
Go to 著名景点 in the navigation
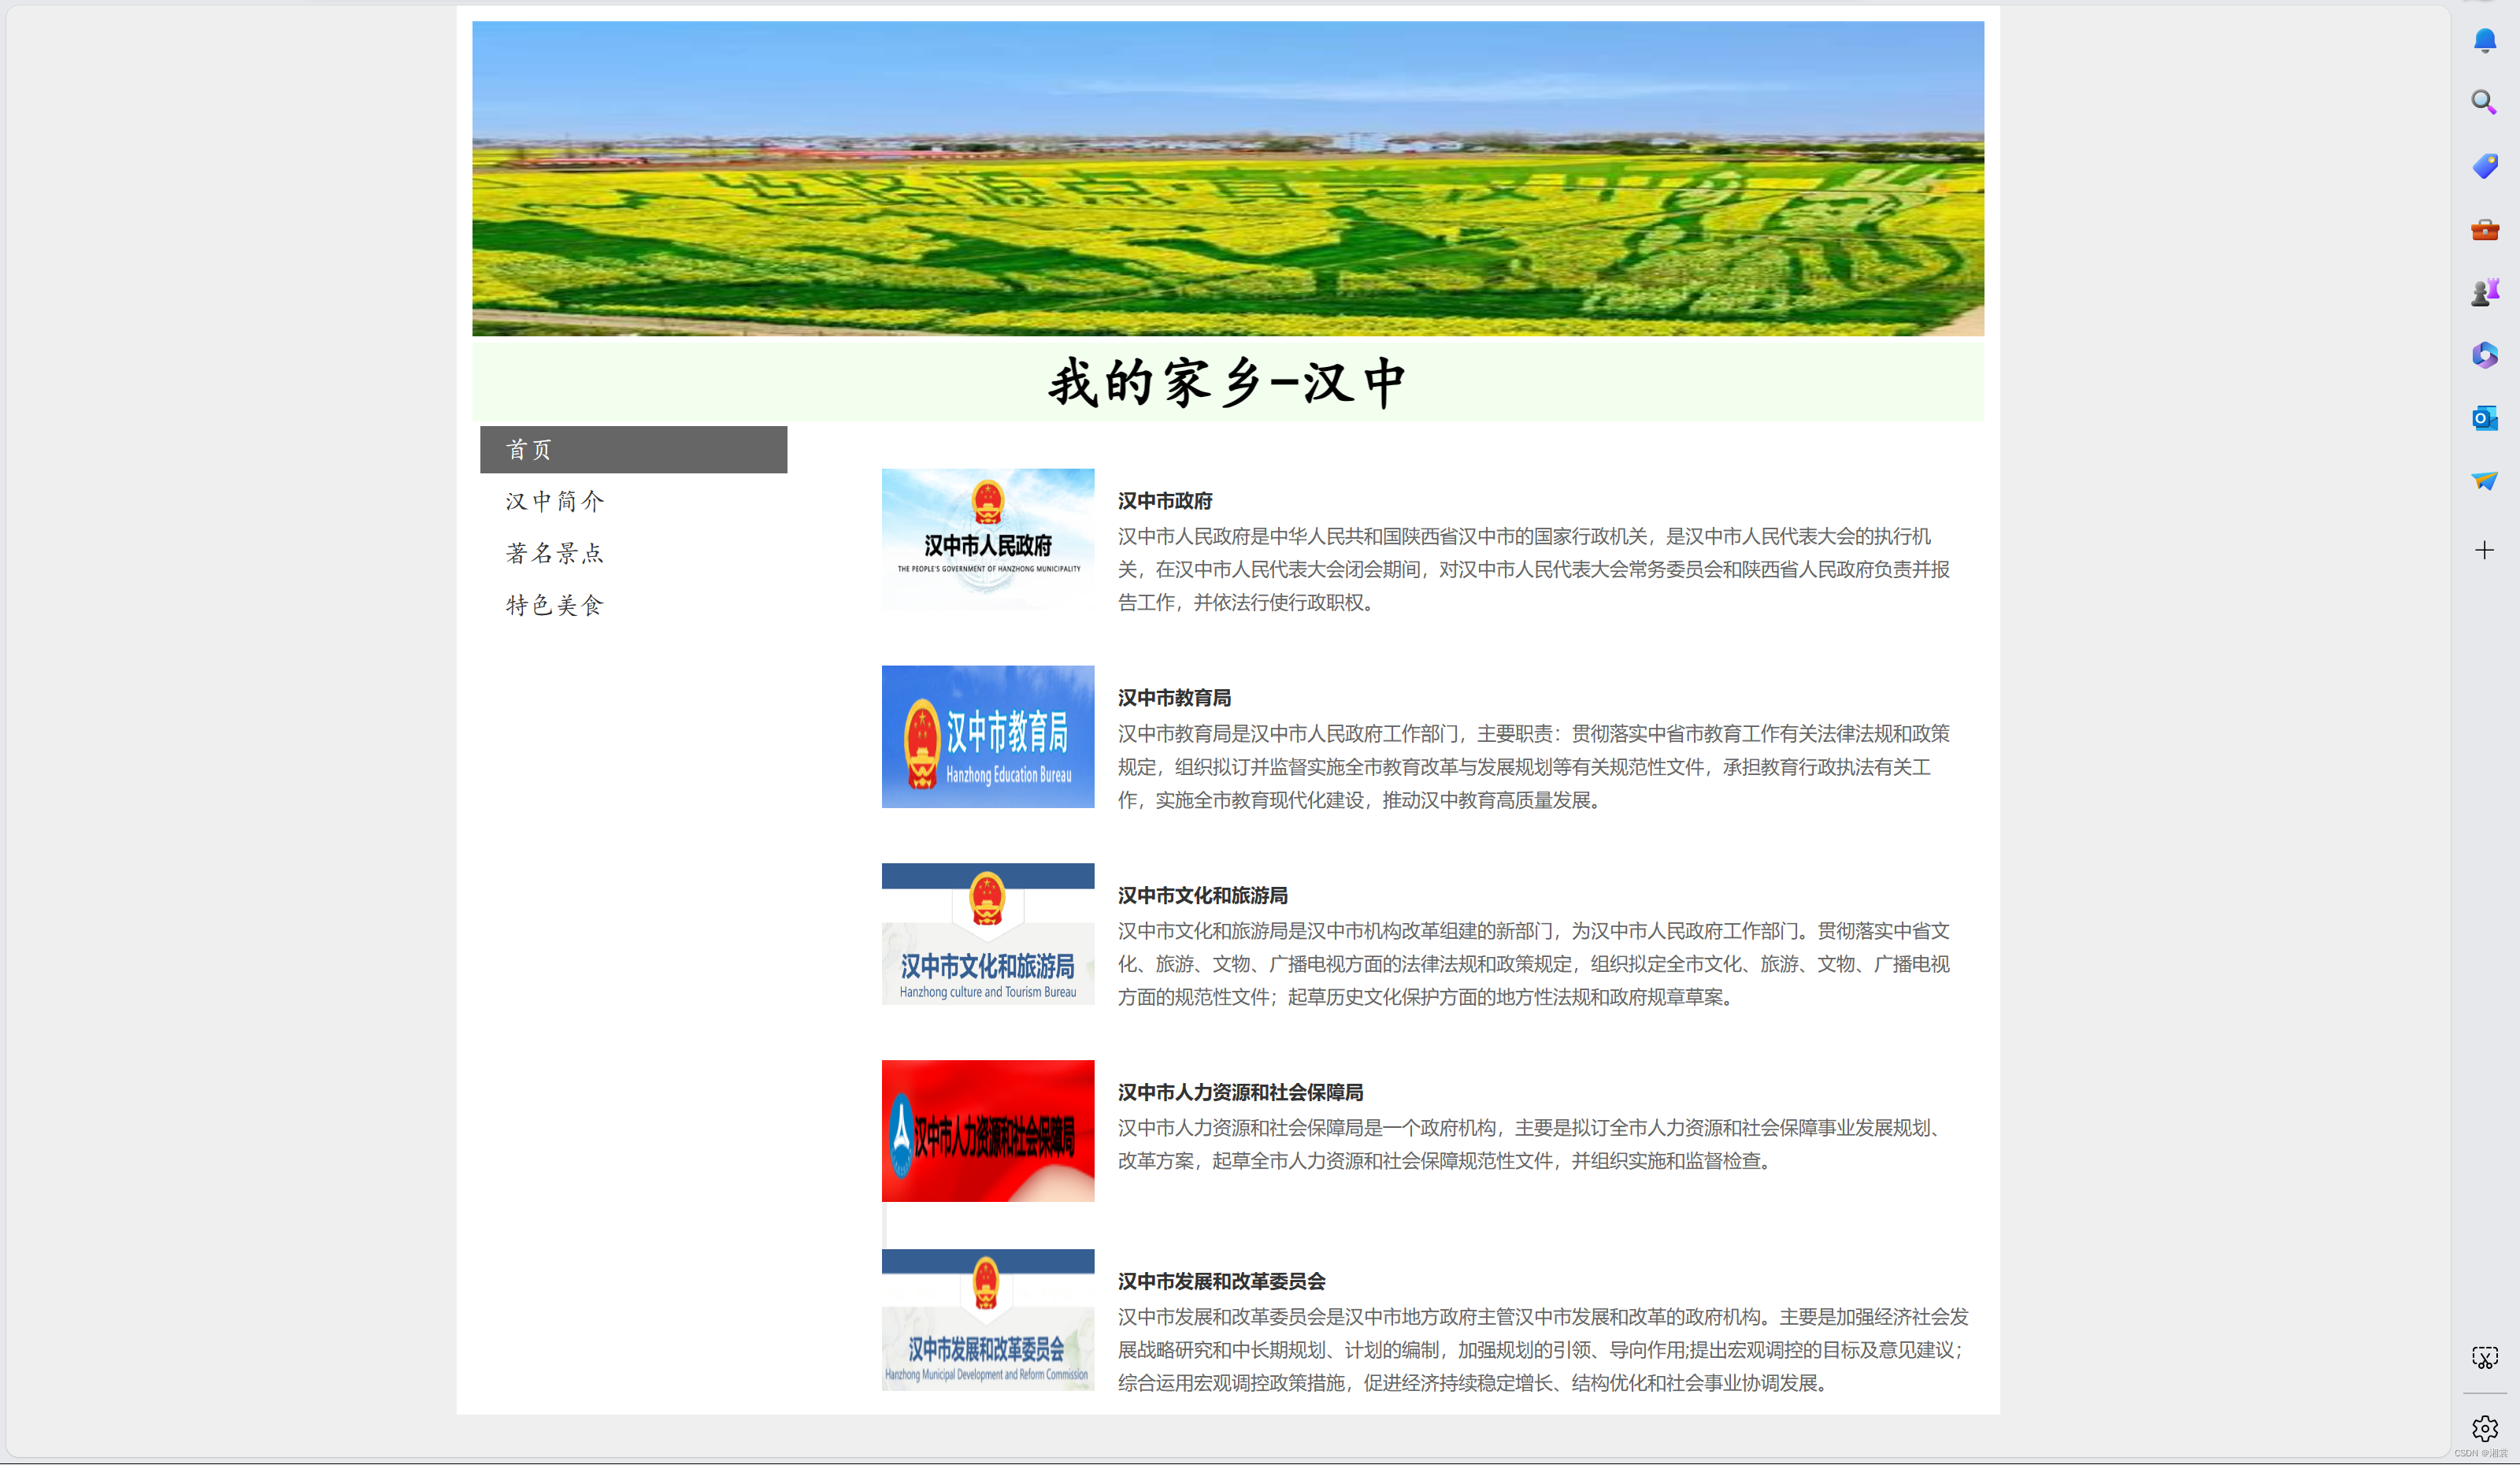tap(555, 553)
